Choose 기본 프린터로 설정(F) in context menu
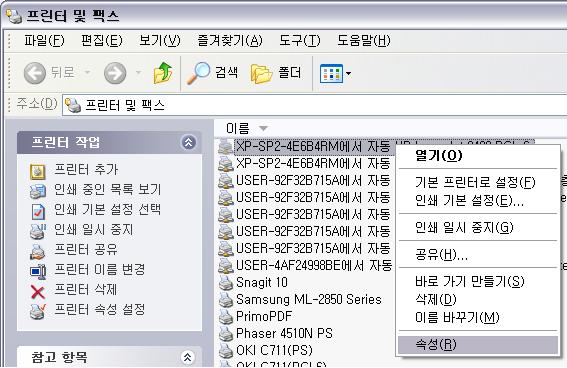The image size is (567, 368). 478,182
